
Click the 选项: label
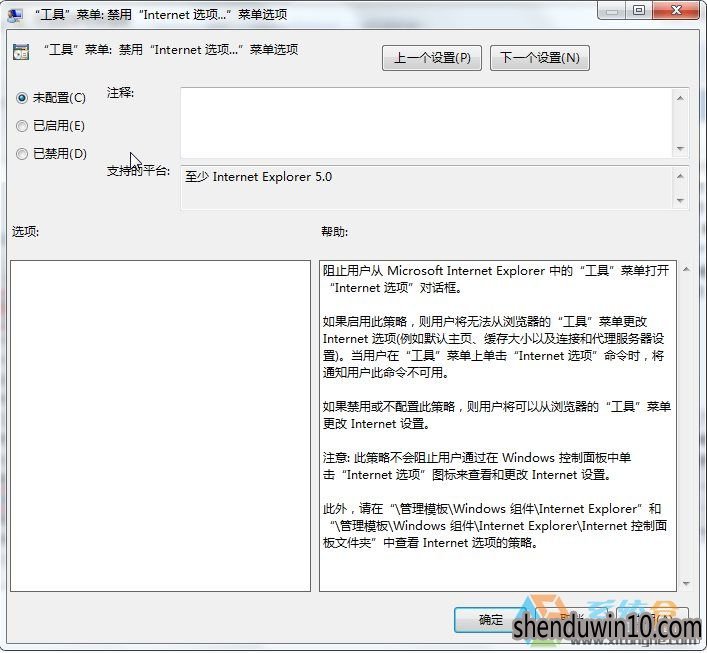[x=26, y=232]
